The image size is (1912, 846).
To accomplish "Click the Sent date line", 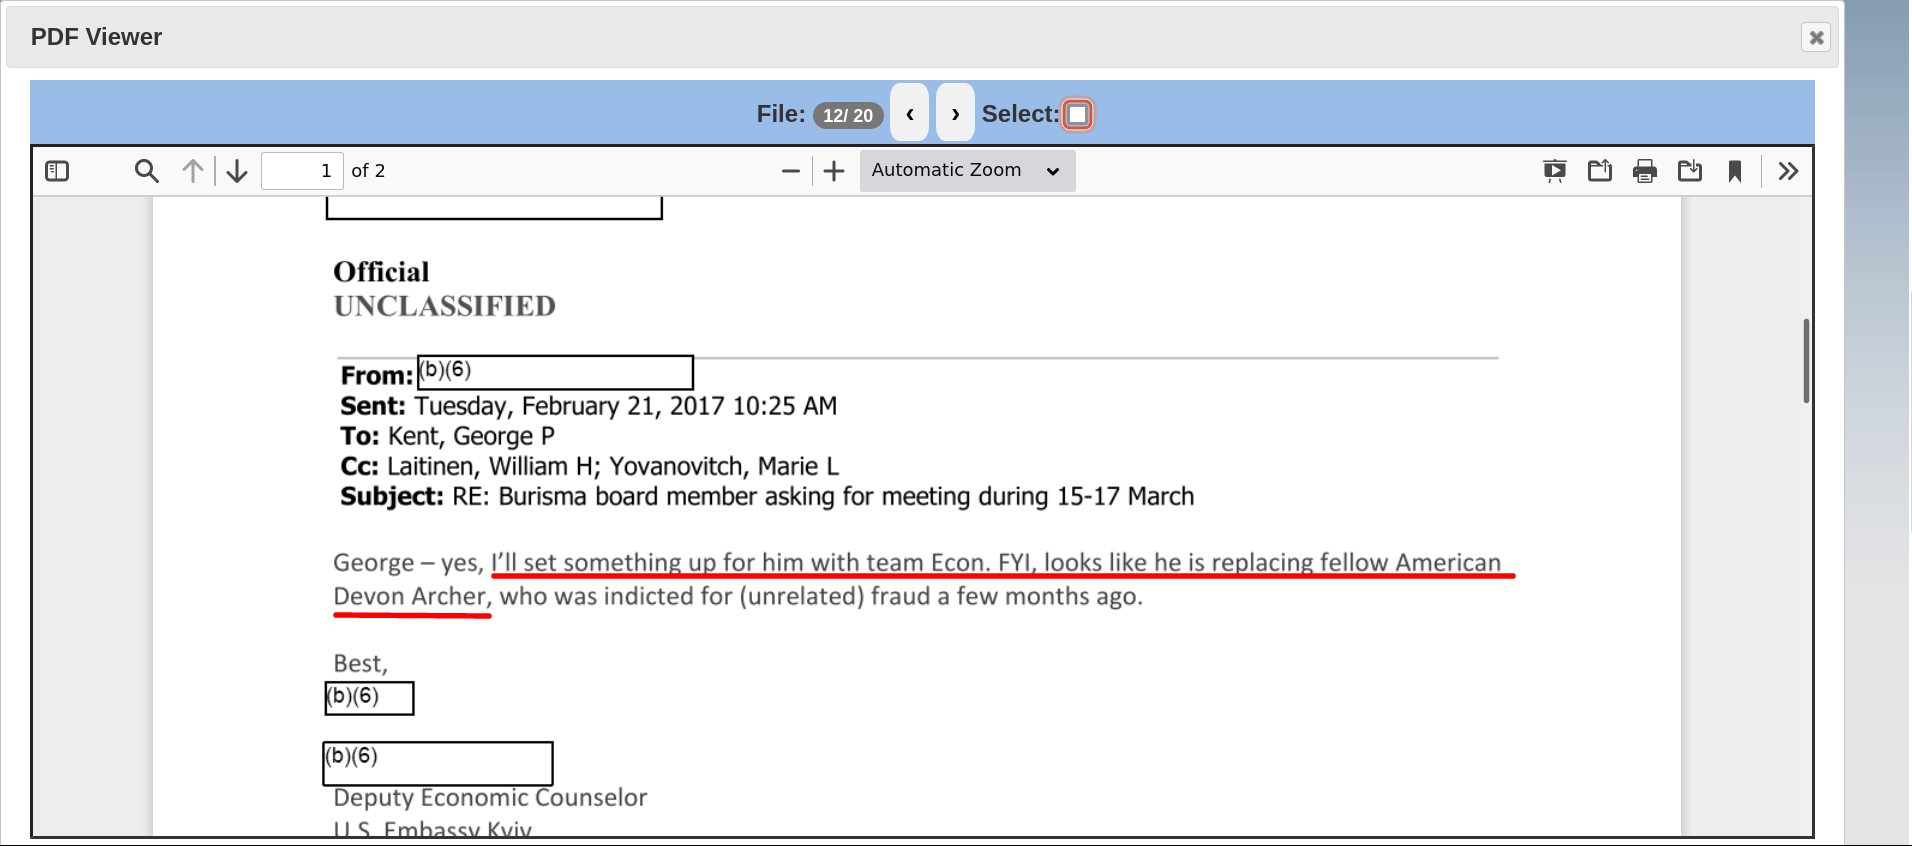I will pyautogui.click(x=589, y=406).
